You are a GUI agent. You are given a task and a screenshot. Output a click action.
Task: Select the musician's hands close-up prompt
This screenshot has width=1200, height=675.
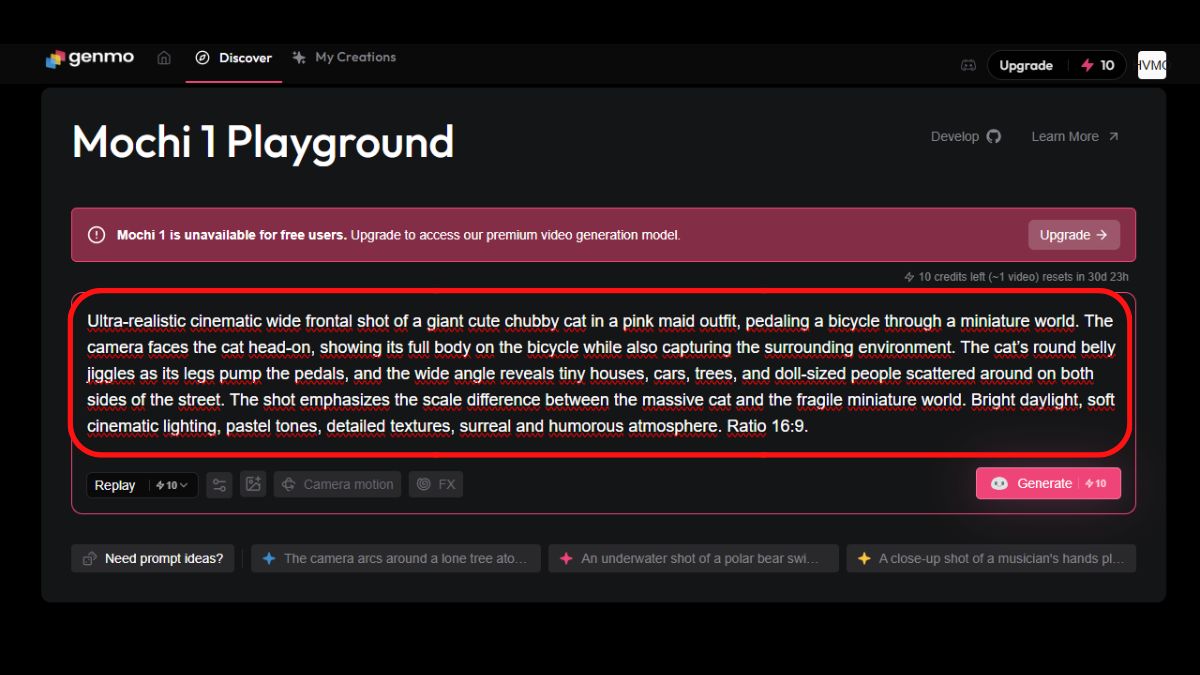[991, 558]
